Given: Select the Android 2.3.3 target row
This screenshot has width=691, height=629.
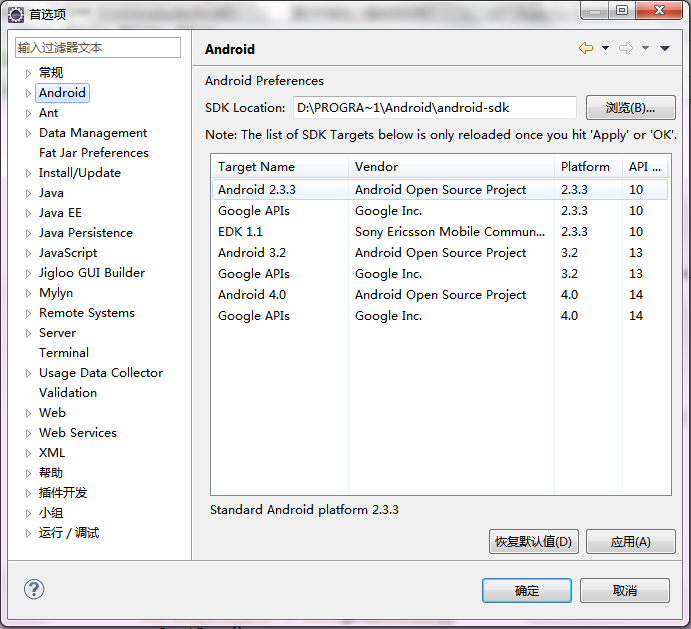Looking at the screenshot, I should 440,190.
